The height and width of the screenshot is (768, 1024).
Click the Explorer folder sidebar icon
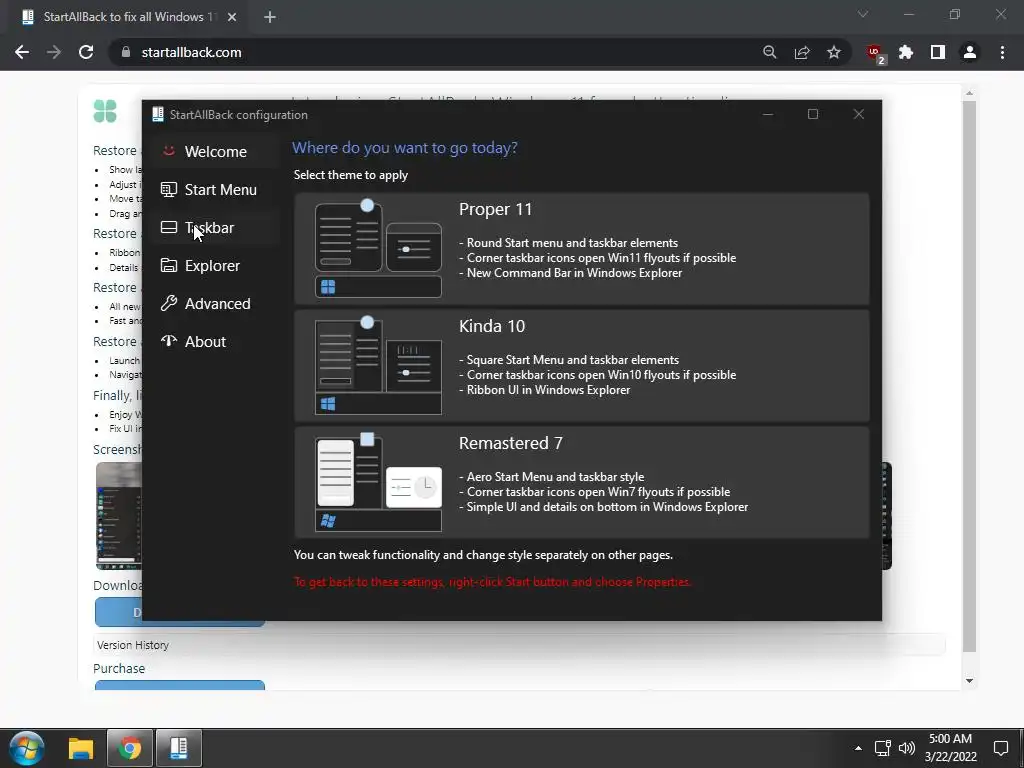(168, 265)
